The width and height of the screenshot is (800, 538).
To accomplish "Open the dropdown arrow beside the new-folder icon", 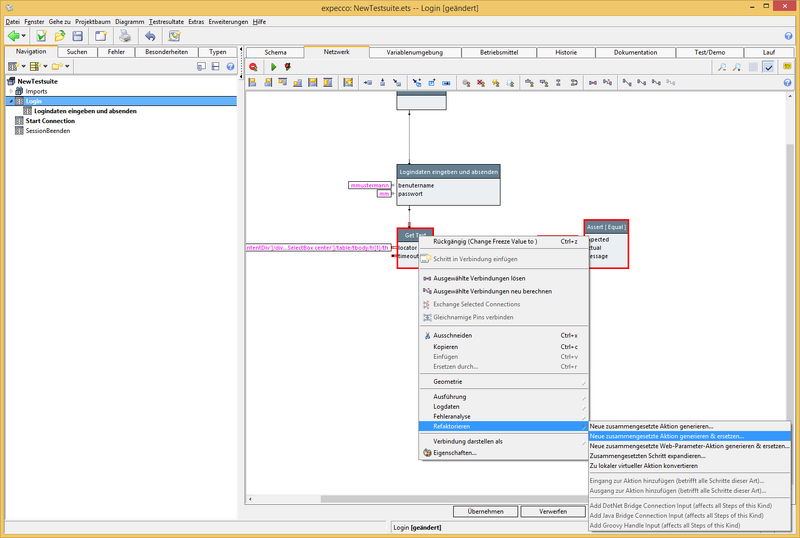I will (67, 67).
